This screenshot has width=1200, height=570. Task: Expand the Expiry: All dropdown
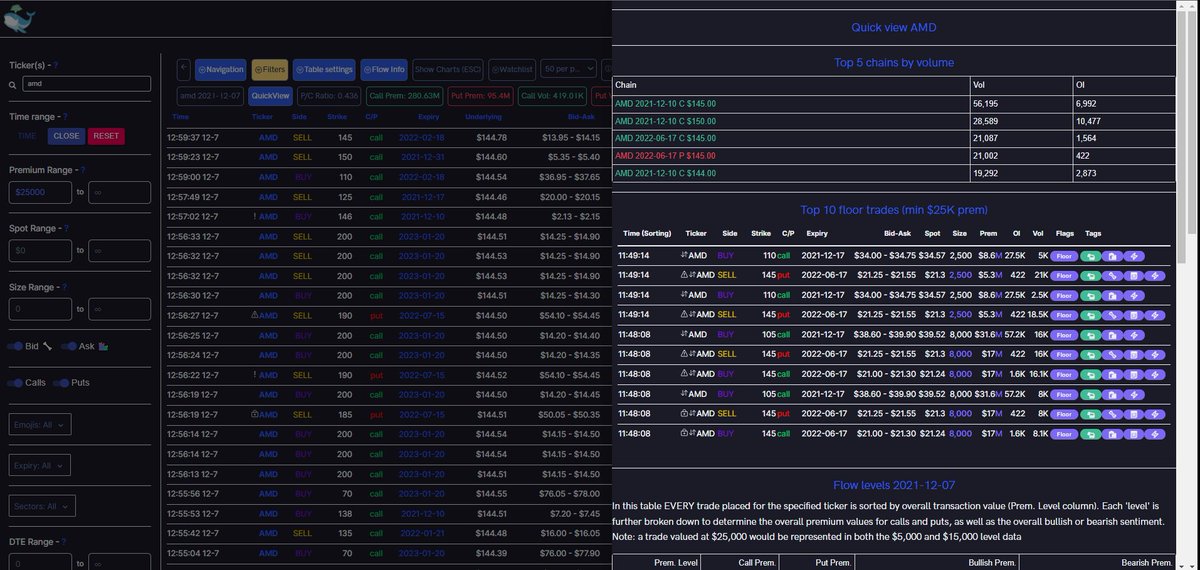point(38,465)
